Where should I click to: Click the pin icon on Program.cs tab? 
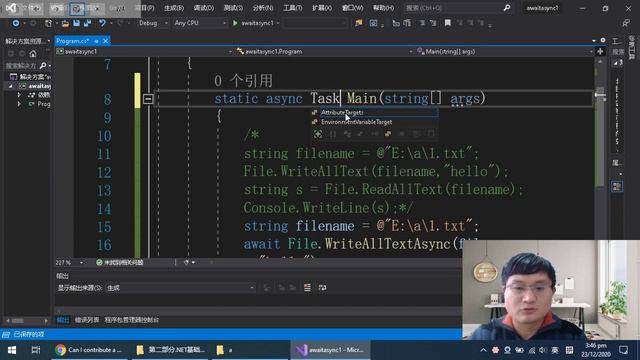pyautogui.click(x=96, y=41)
